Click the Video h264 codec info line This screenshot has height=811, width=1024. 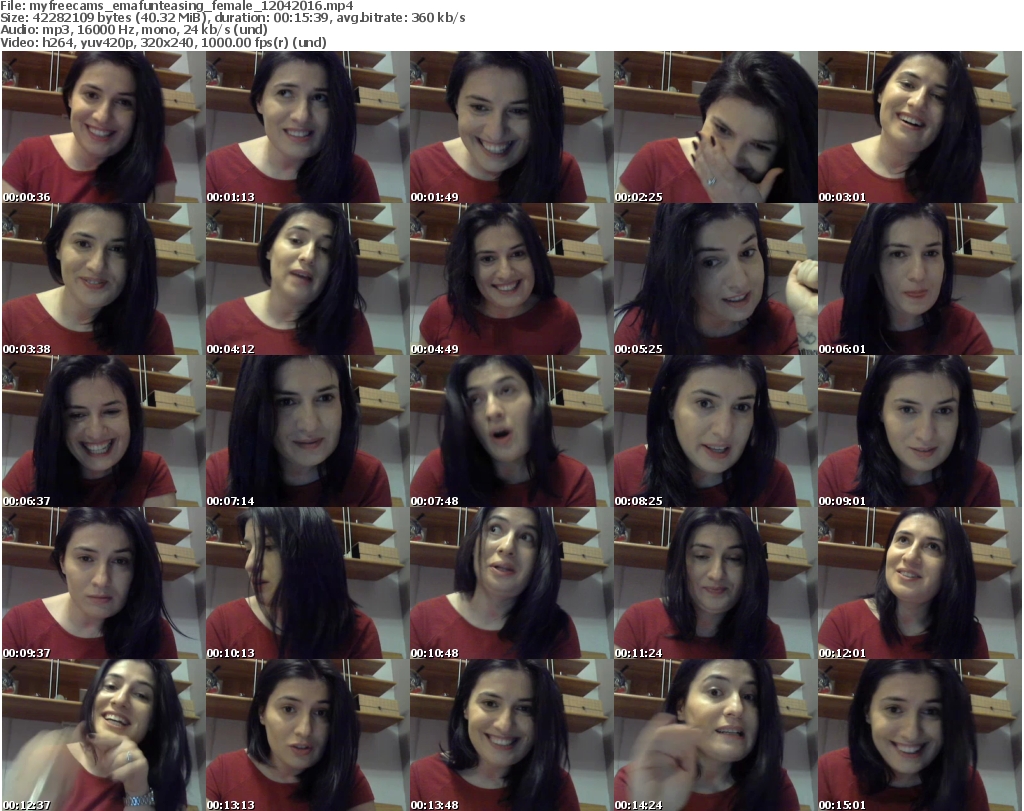(164, 43)
